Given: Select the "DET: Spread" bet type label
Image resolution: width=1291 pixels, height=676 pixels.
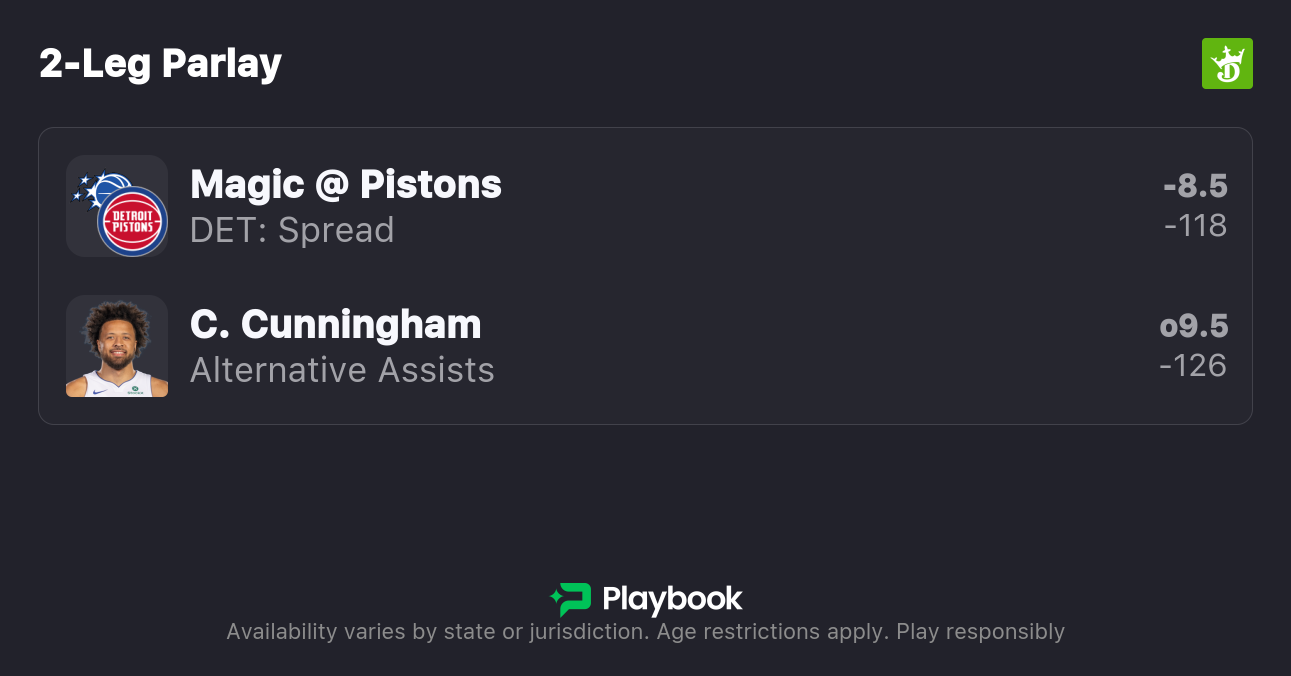Looking at the screenshot, I should click(x=292, y=230).
